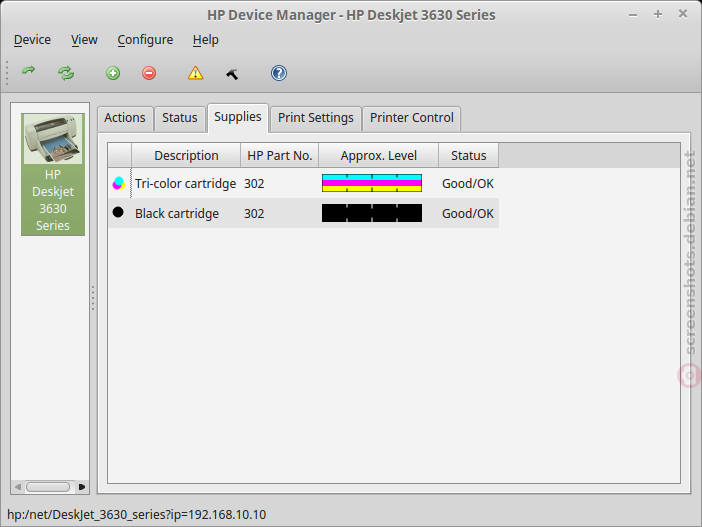Sort by the Status column header
The image size is (702, 527).
[468, 155]
